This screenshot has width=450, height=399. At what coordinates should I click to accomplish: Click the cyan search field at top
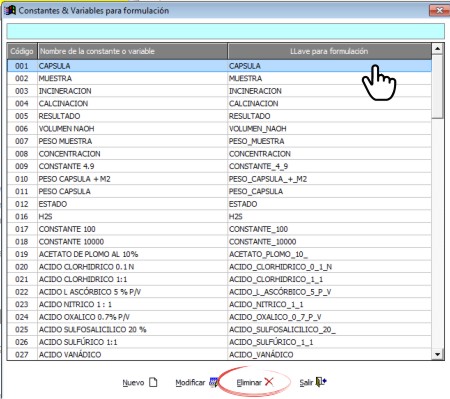225,31
